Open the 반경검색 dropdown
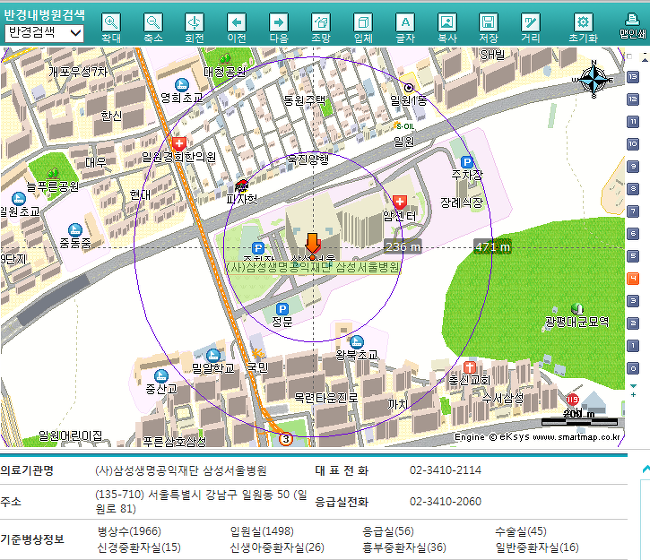The width and height of the screenshot is (650, 560). (x=44, y=33)
